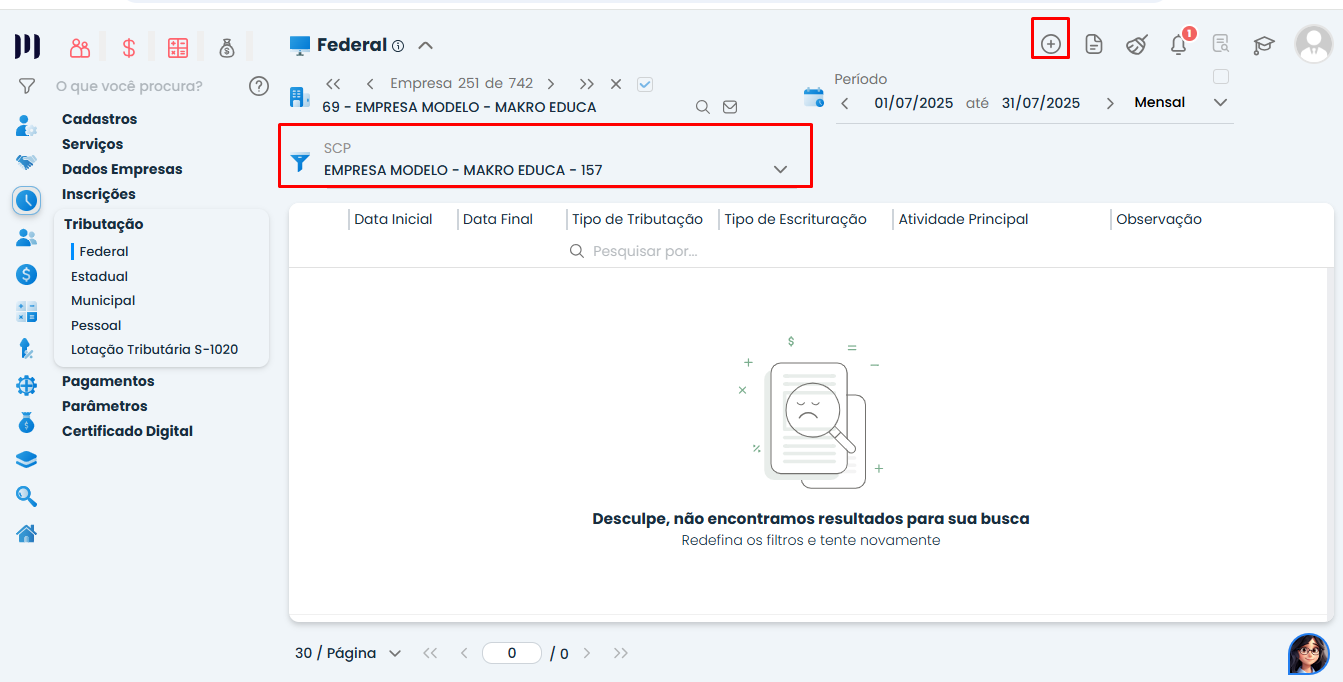Open Inscrições menu
The height and width of the screenshot is (682, 1343).
pos(99,194)
